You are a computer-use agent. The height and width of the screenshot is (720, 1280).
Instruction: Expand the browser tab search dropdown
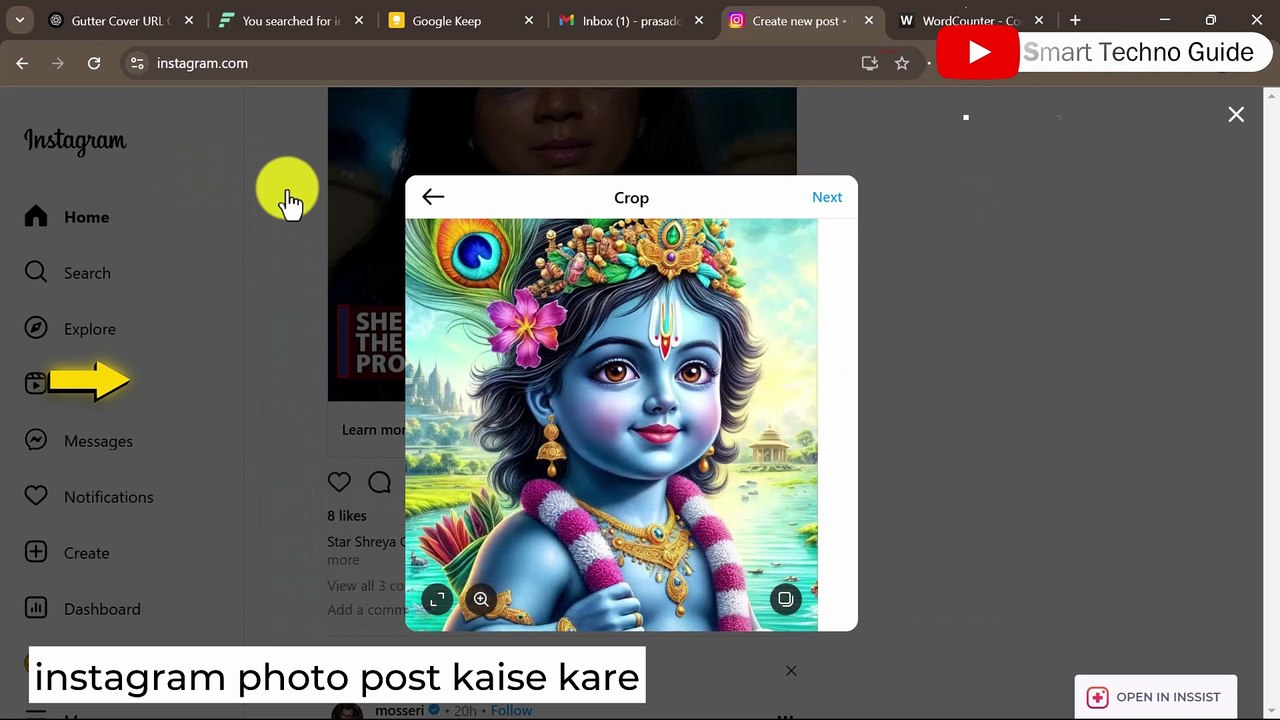(19, 20)
